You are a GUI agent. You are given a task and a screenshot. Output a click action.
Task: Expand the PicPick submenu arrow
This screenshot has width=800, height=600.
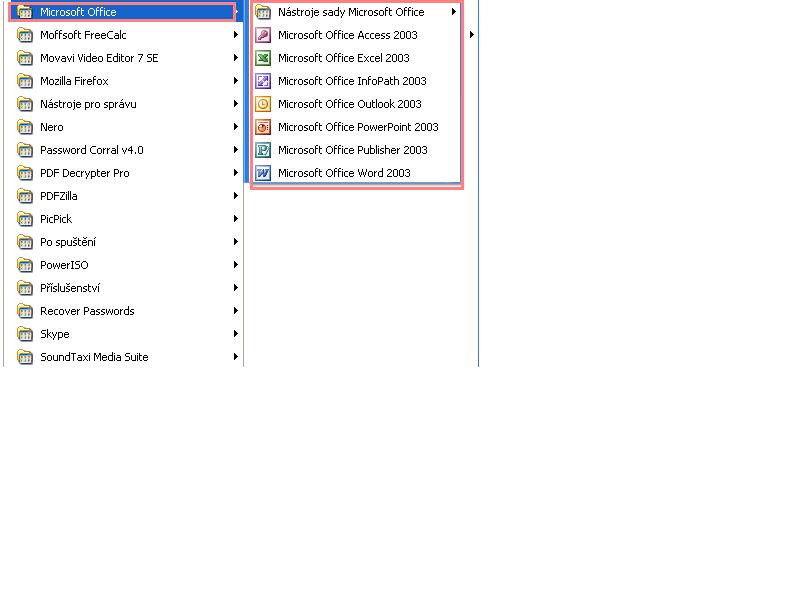[x=236, y=218]
